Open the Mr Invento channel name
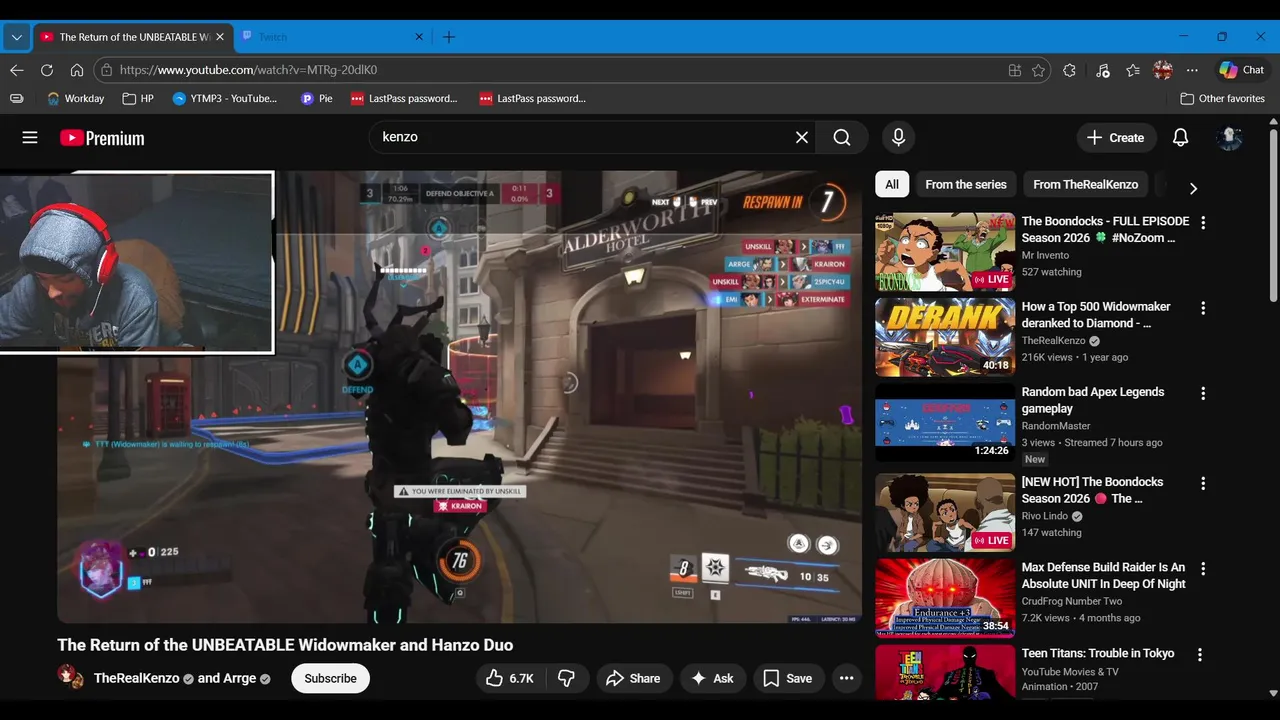 click(1045, 256)
